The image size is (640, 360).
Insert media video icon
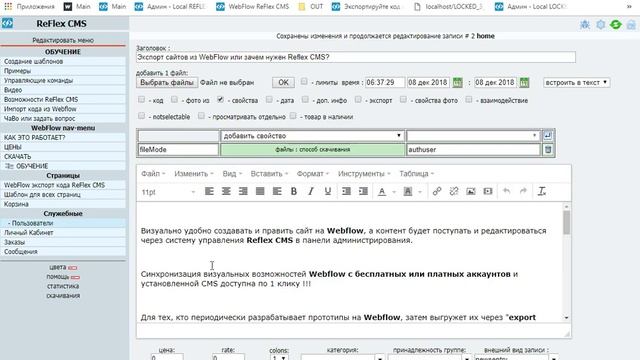click(488, 191)
